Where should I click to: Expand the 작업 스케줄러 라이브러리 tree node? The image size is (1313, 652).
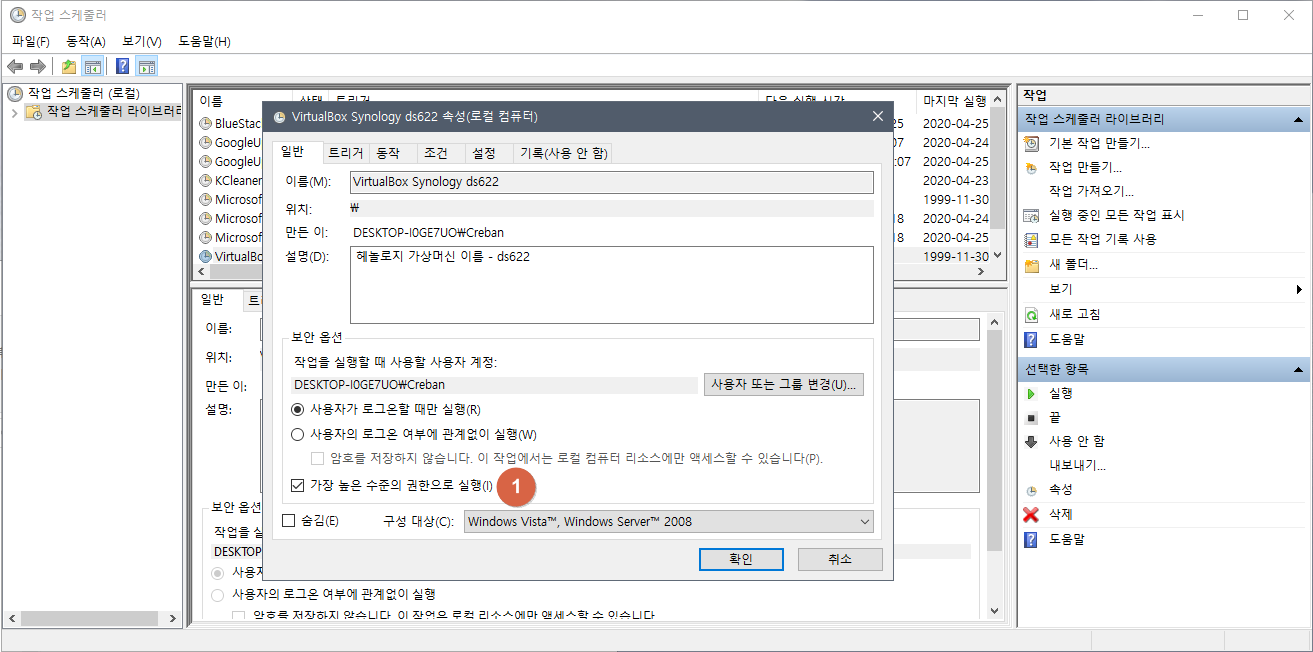pos(14,112)
